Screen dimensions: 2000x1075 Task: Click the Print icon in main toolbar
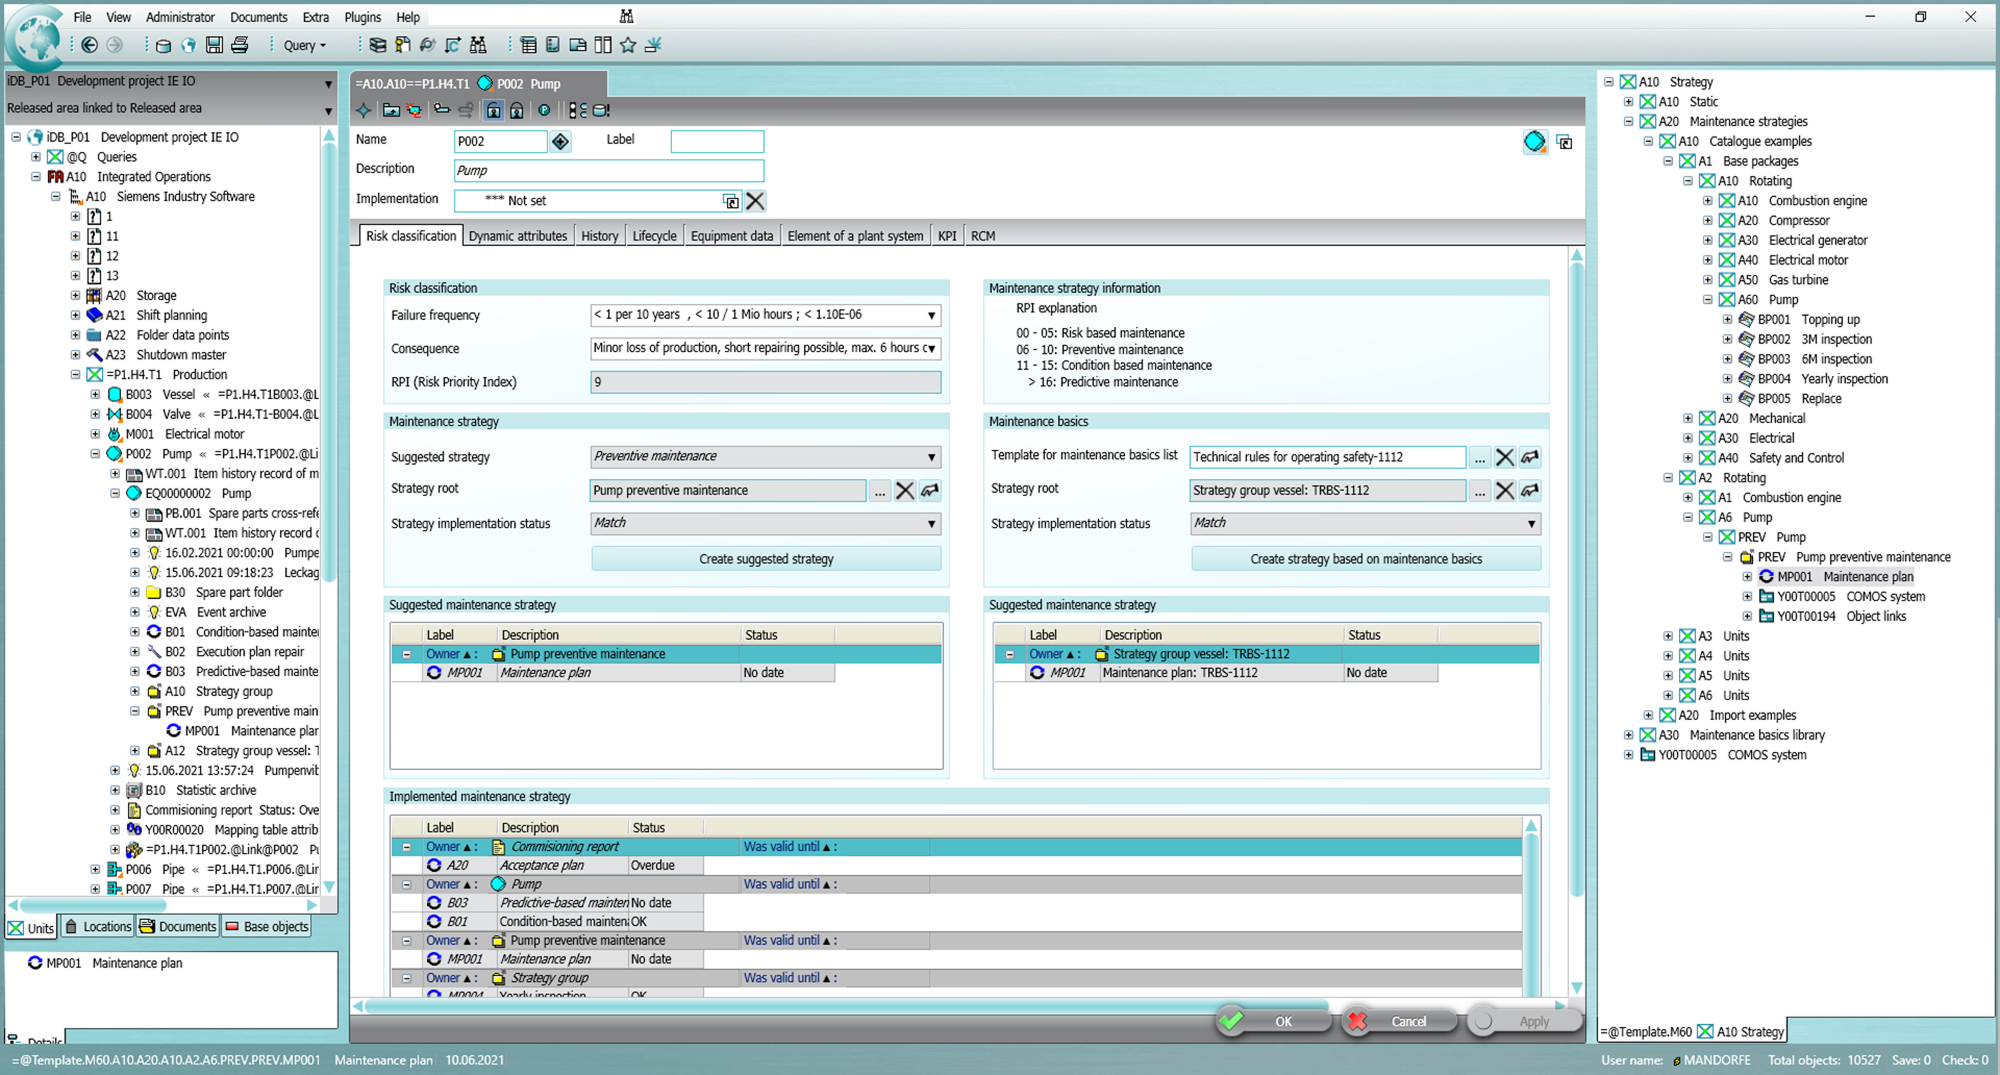click(240, 45)
